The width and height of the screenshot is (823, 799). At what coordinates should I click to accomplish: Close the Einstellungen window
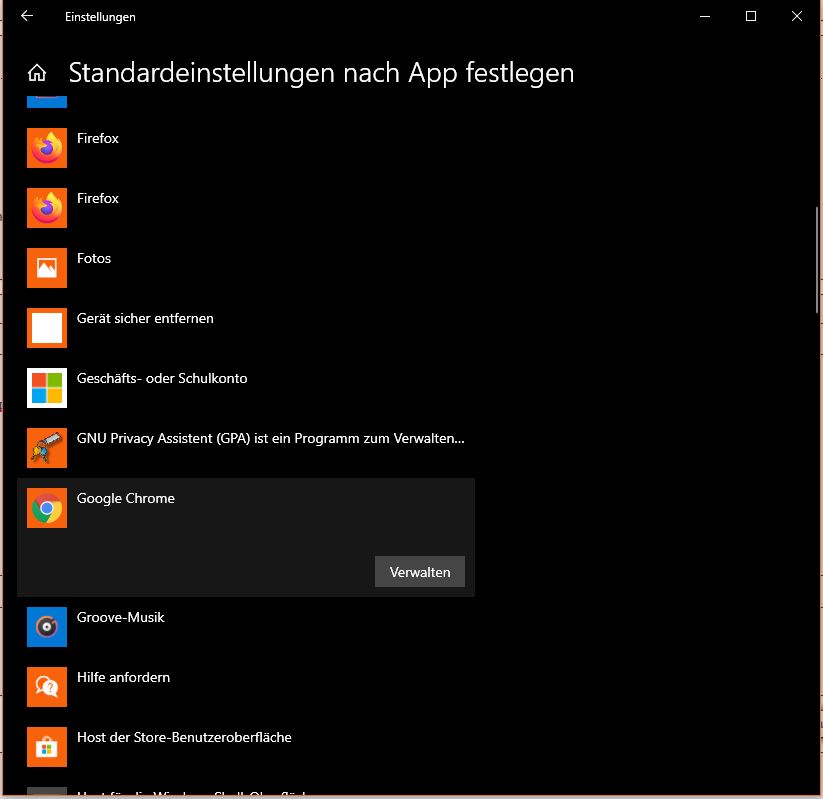(796, 16)
